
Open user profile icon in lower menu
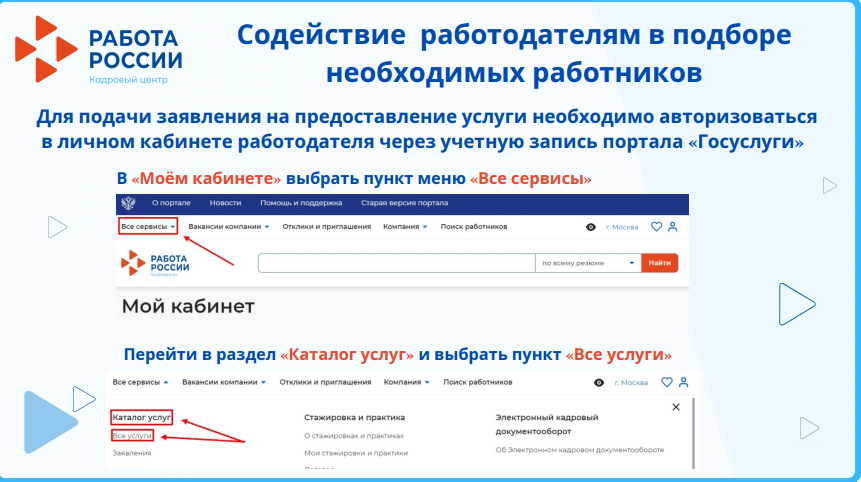pos(684,382)
